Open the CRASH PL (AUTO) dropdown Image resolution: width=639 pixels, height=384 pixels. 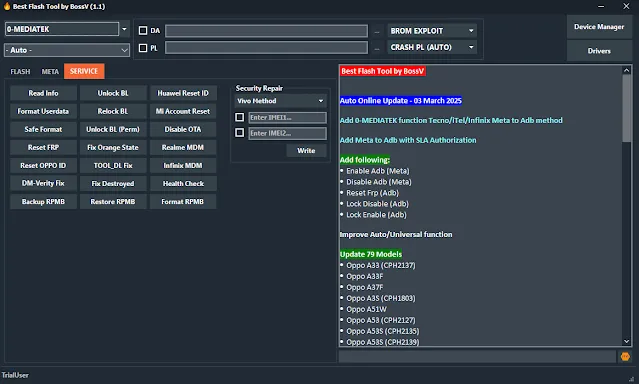coord(432,47)
